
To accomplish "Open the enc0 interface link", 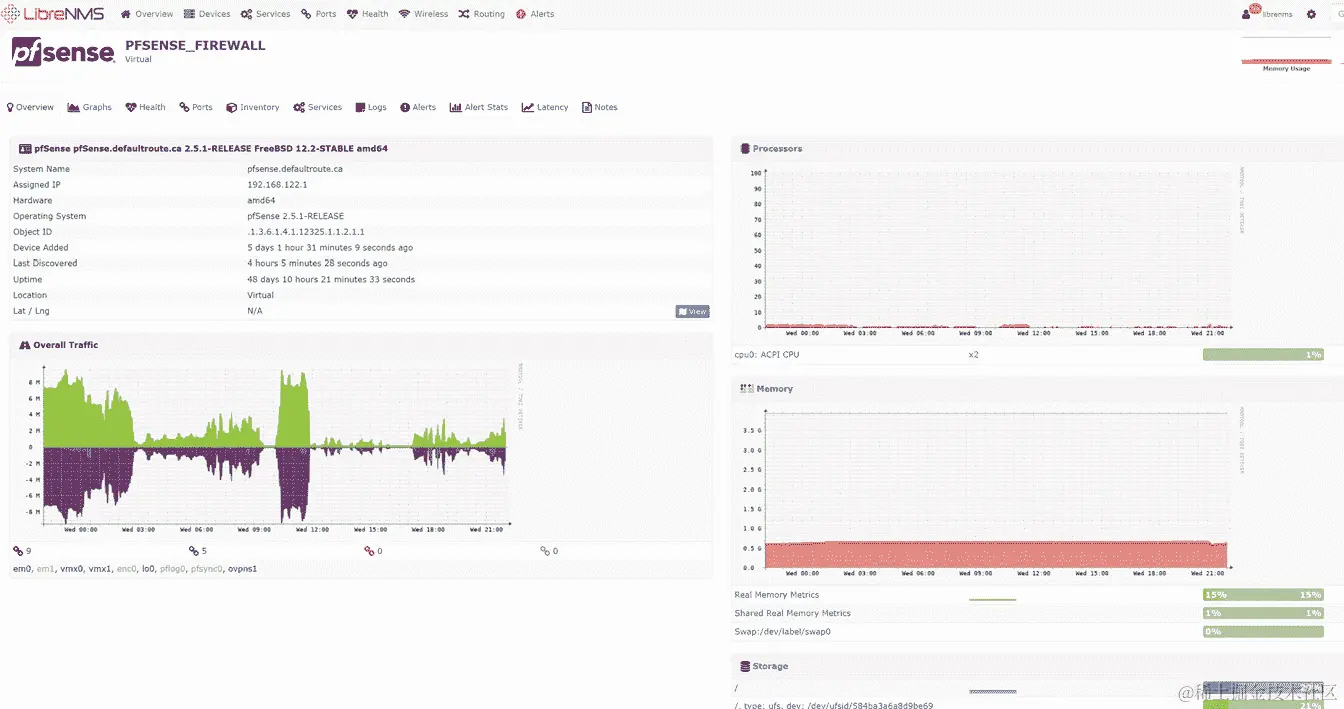I will click(127, 569).
